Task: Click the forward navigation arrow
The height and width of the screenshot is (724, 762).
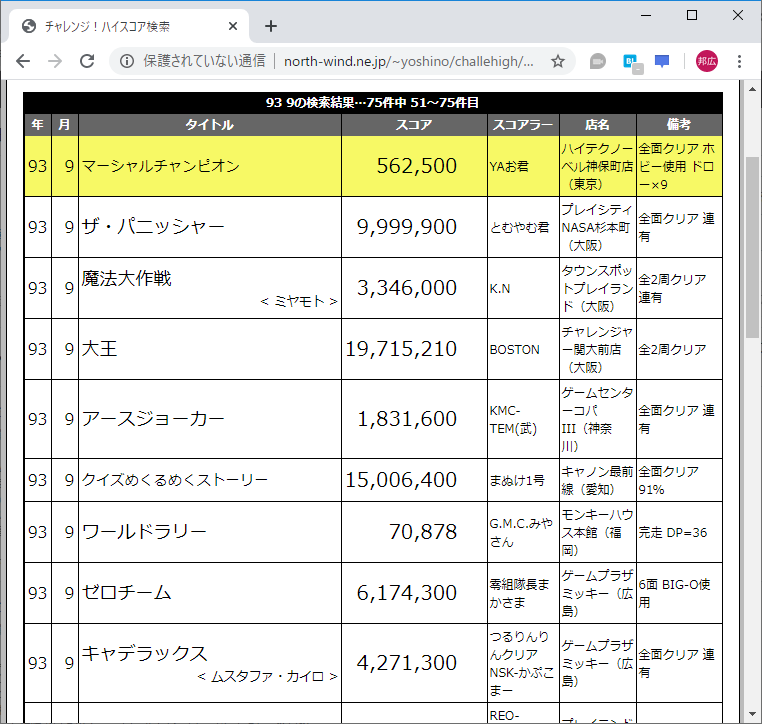Action: tap(55, 61)
